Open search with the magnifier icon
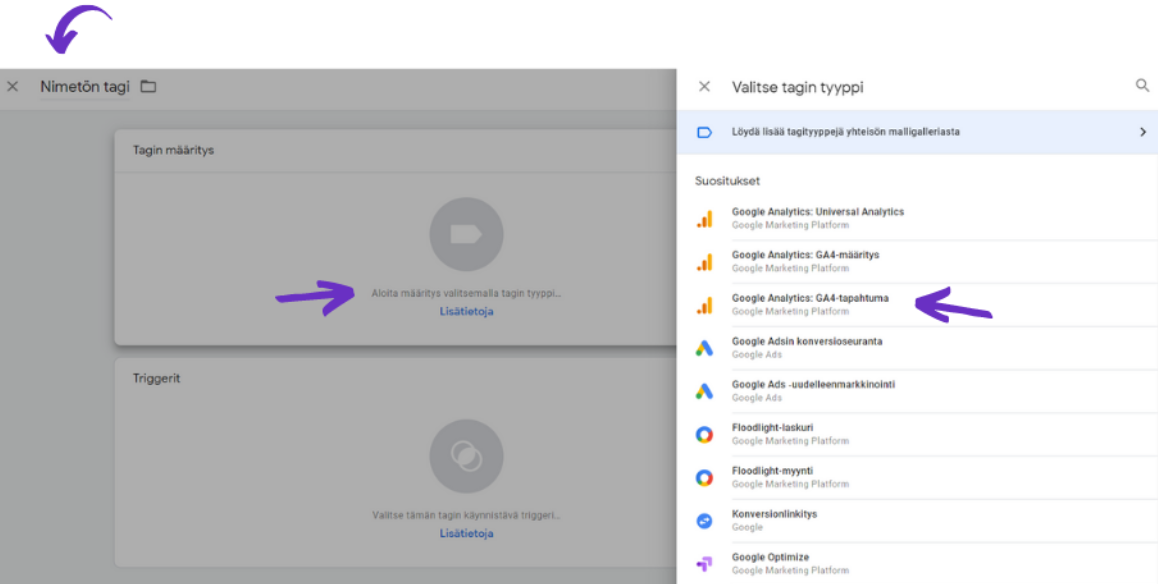This screenshot has height=584, width=1158. tap(1142, 86)
